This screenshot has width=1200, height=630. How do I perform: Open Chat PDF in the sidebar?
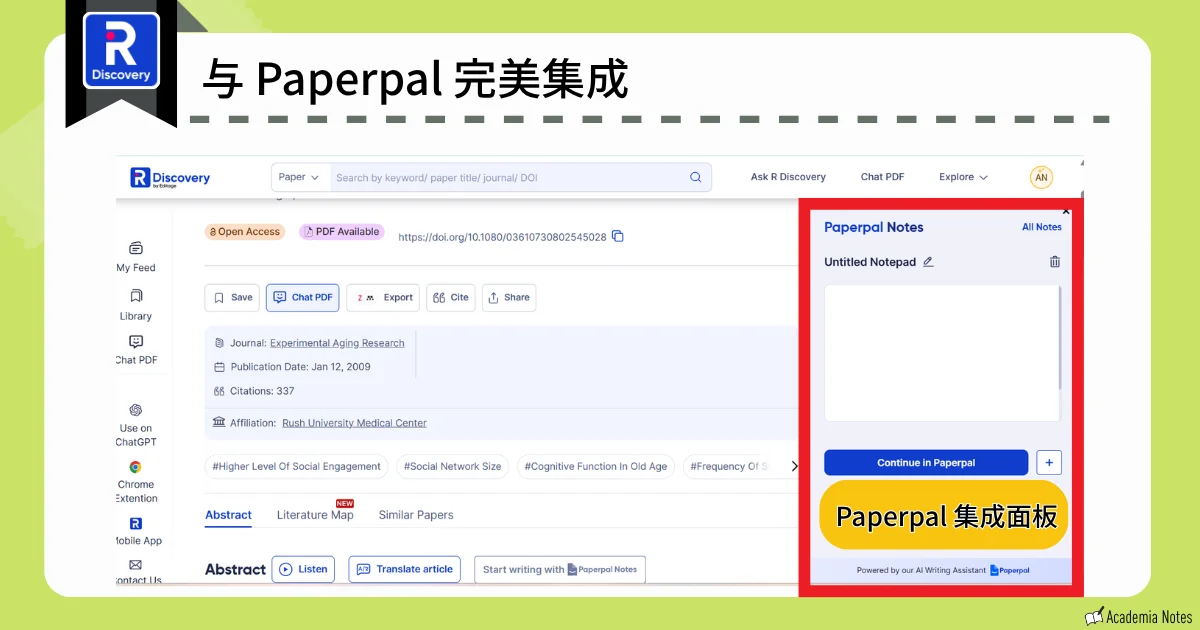(136, 350)
